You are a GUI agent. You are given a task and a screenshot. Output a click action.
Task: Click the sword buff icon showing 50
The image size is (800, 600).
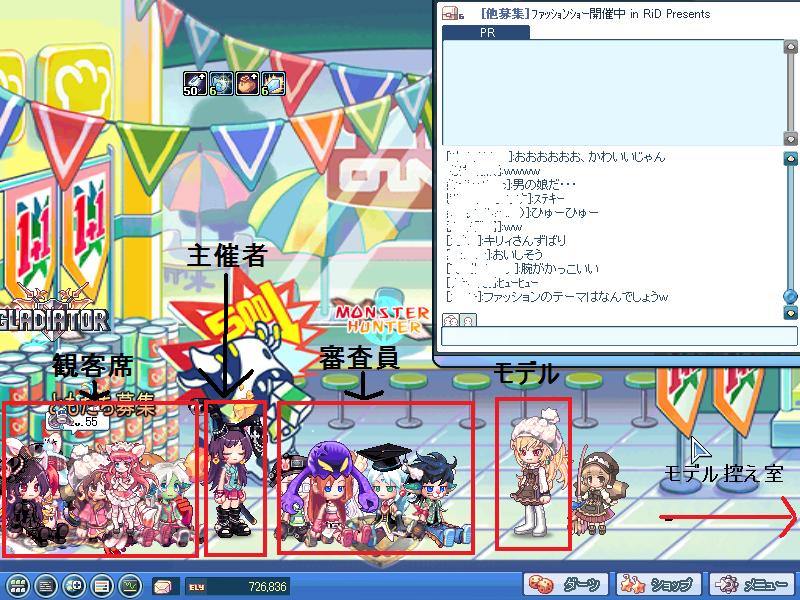(195, 84)
